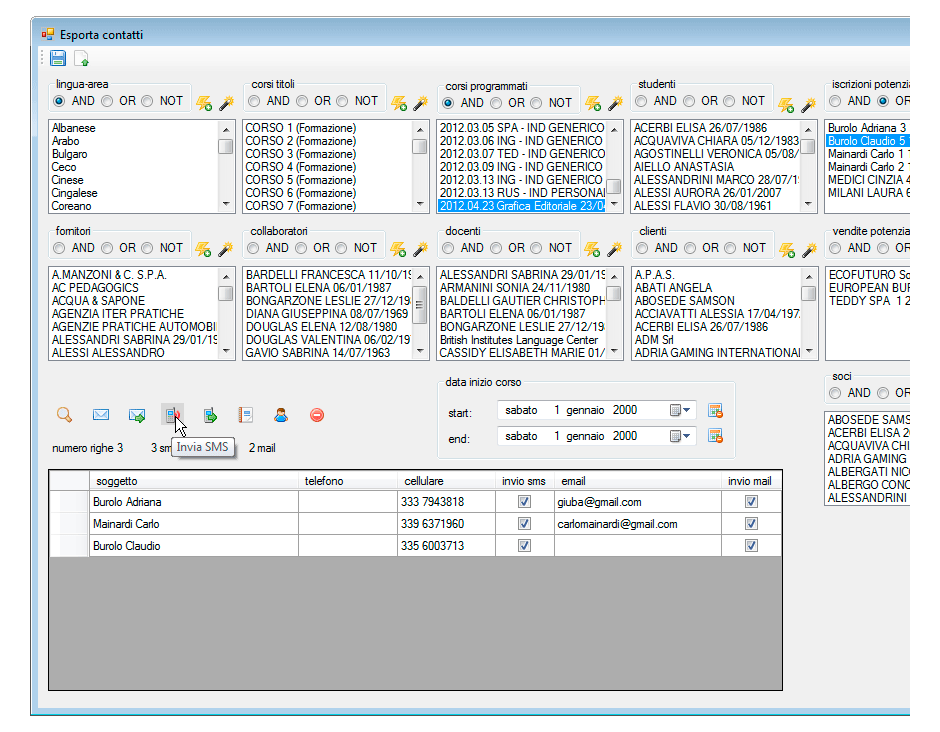This screenshot has height=732, width=940.
Task: Click the magic wand icon for clienti
Action: pos(809,249)
